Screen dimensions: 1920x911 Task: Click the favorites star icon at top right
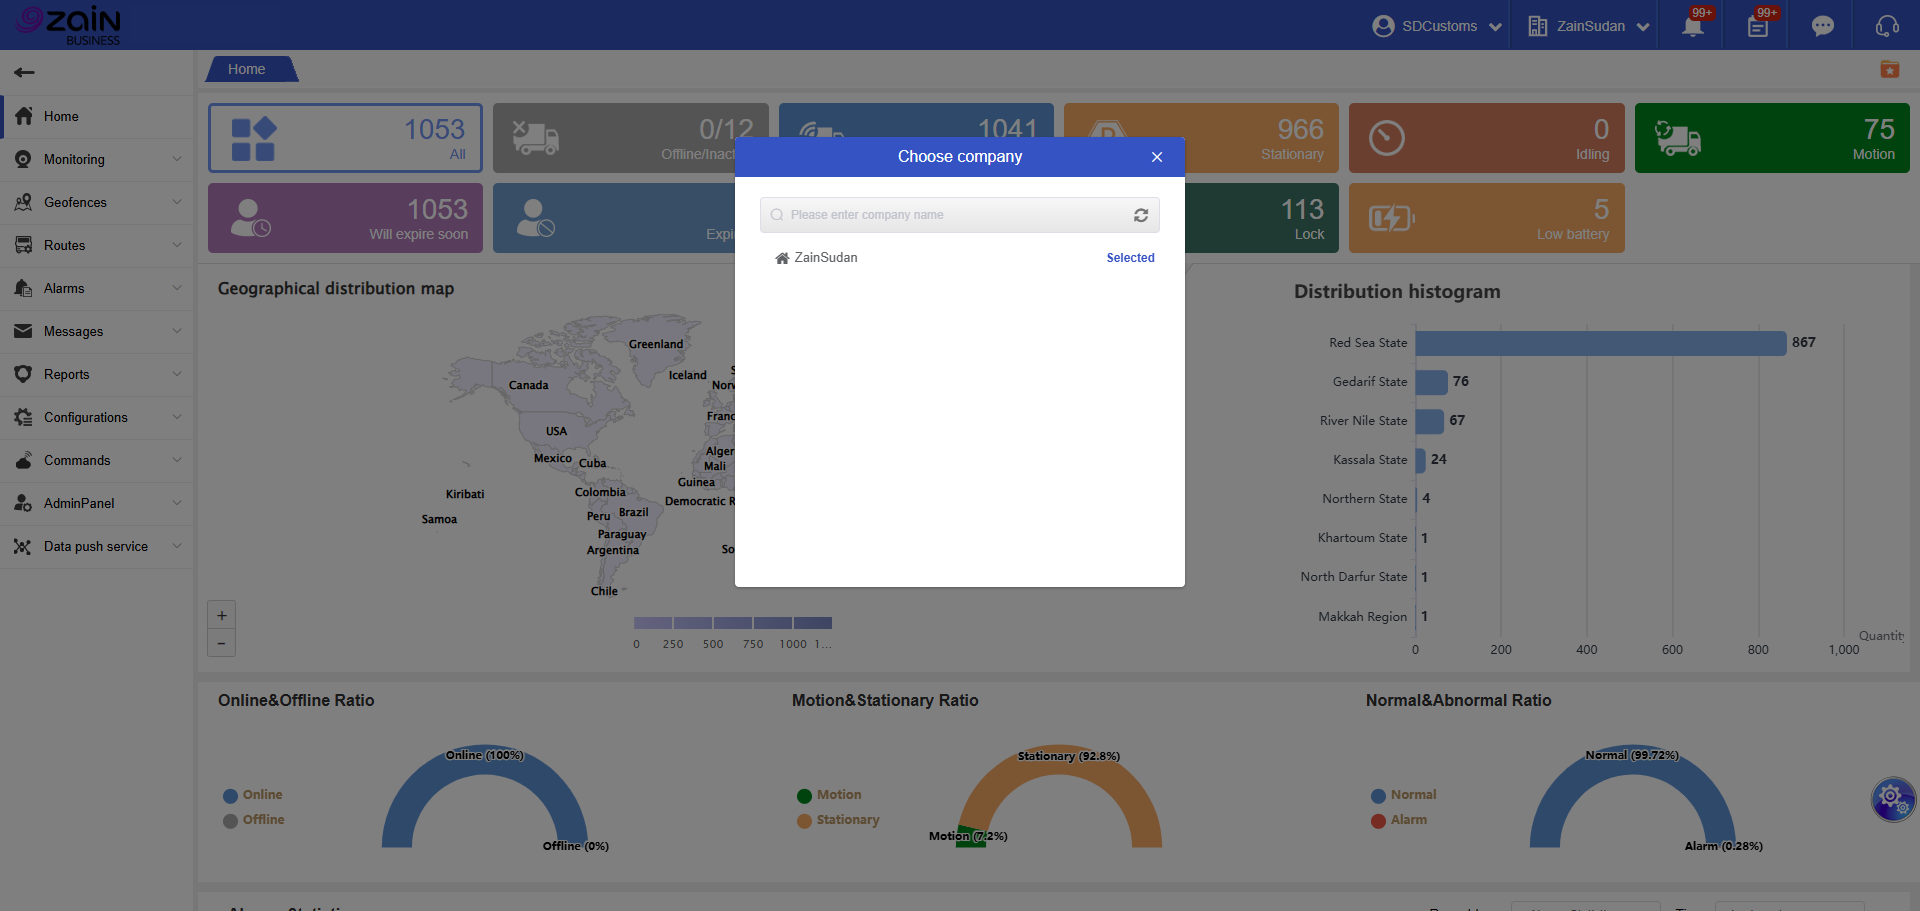click(x=1889, y=69)
